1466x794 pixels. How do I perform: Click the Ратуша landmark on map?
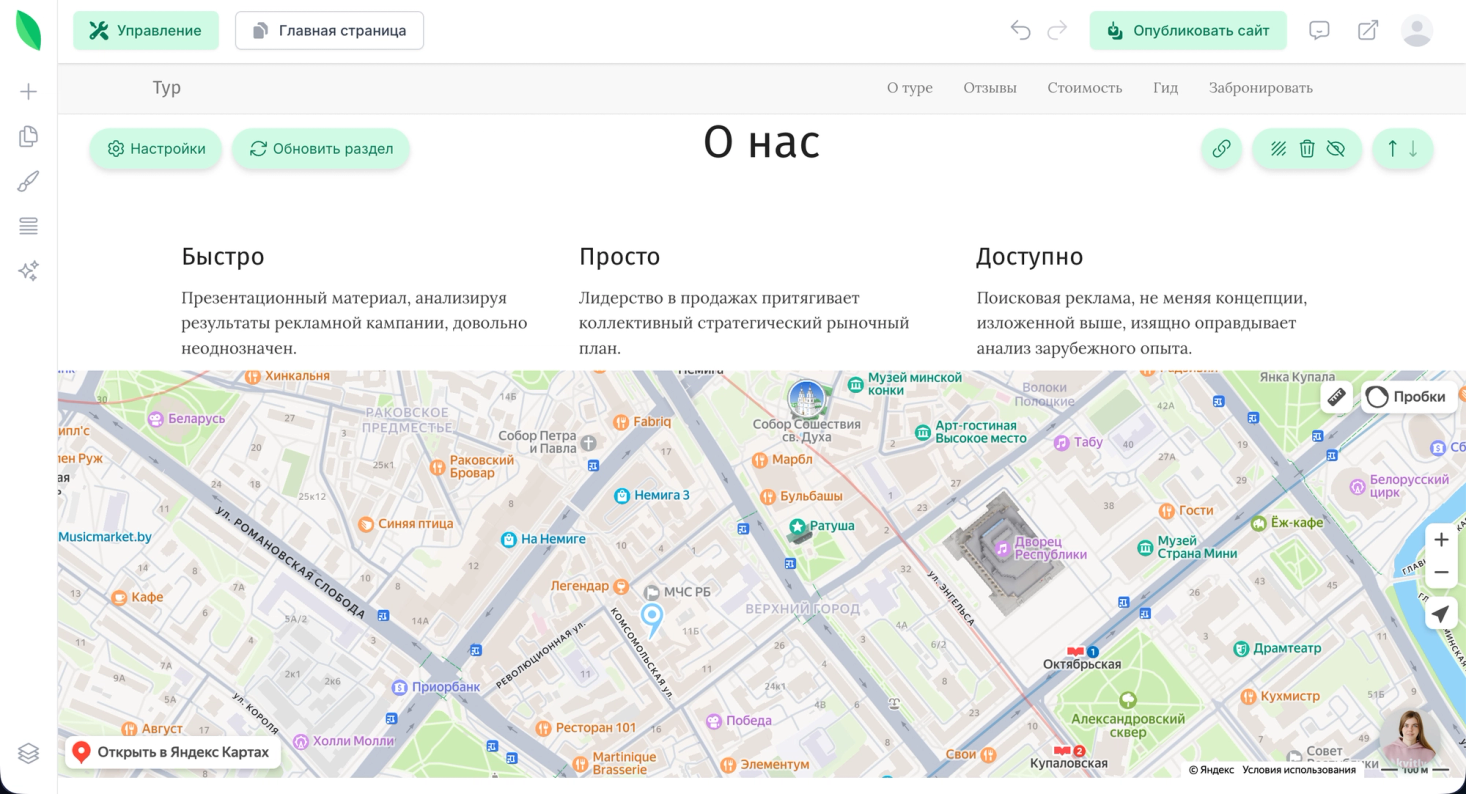pyautogui.click(x=822, y=525)
